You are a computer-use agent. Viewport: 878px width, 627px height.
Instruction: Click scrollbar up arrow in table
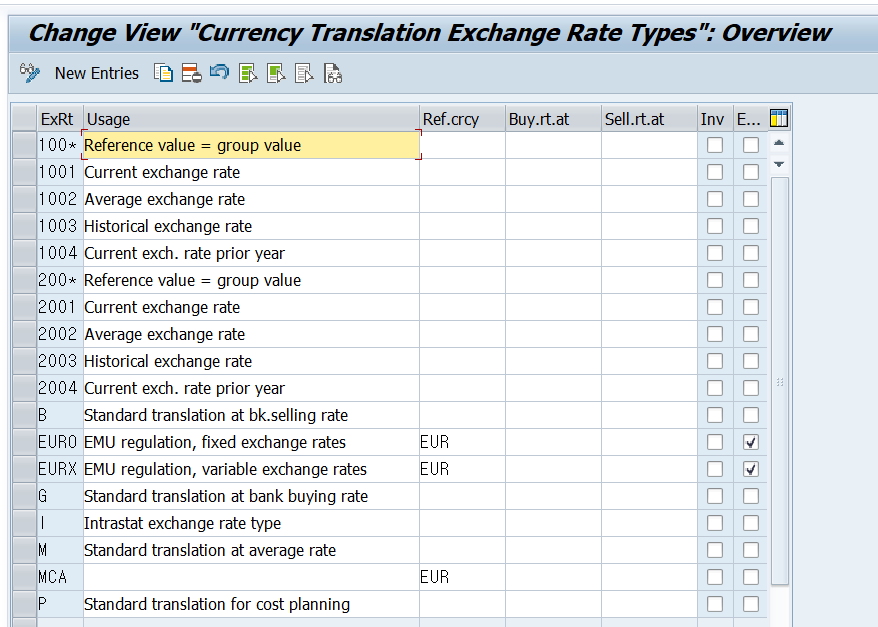click(779, 143)
